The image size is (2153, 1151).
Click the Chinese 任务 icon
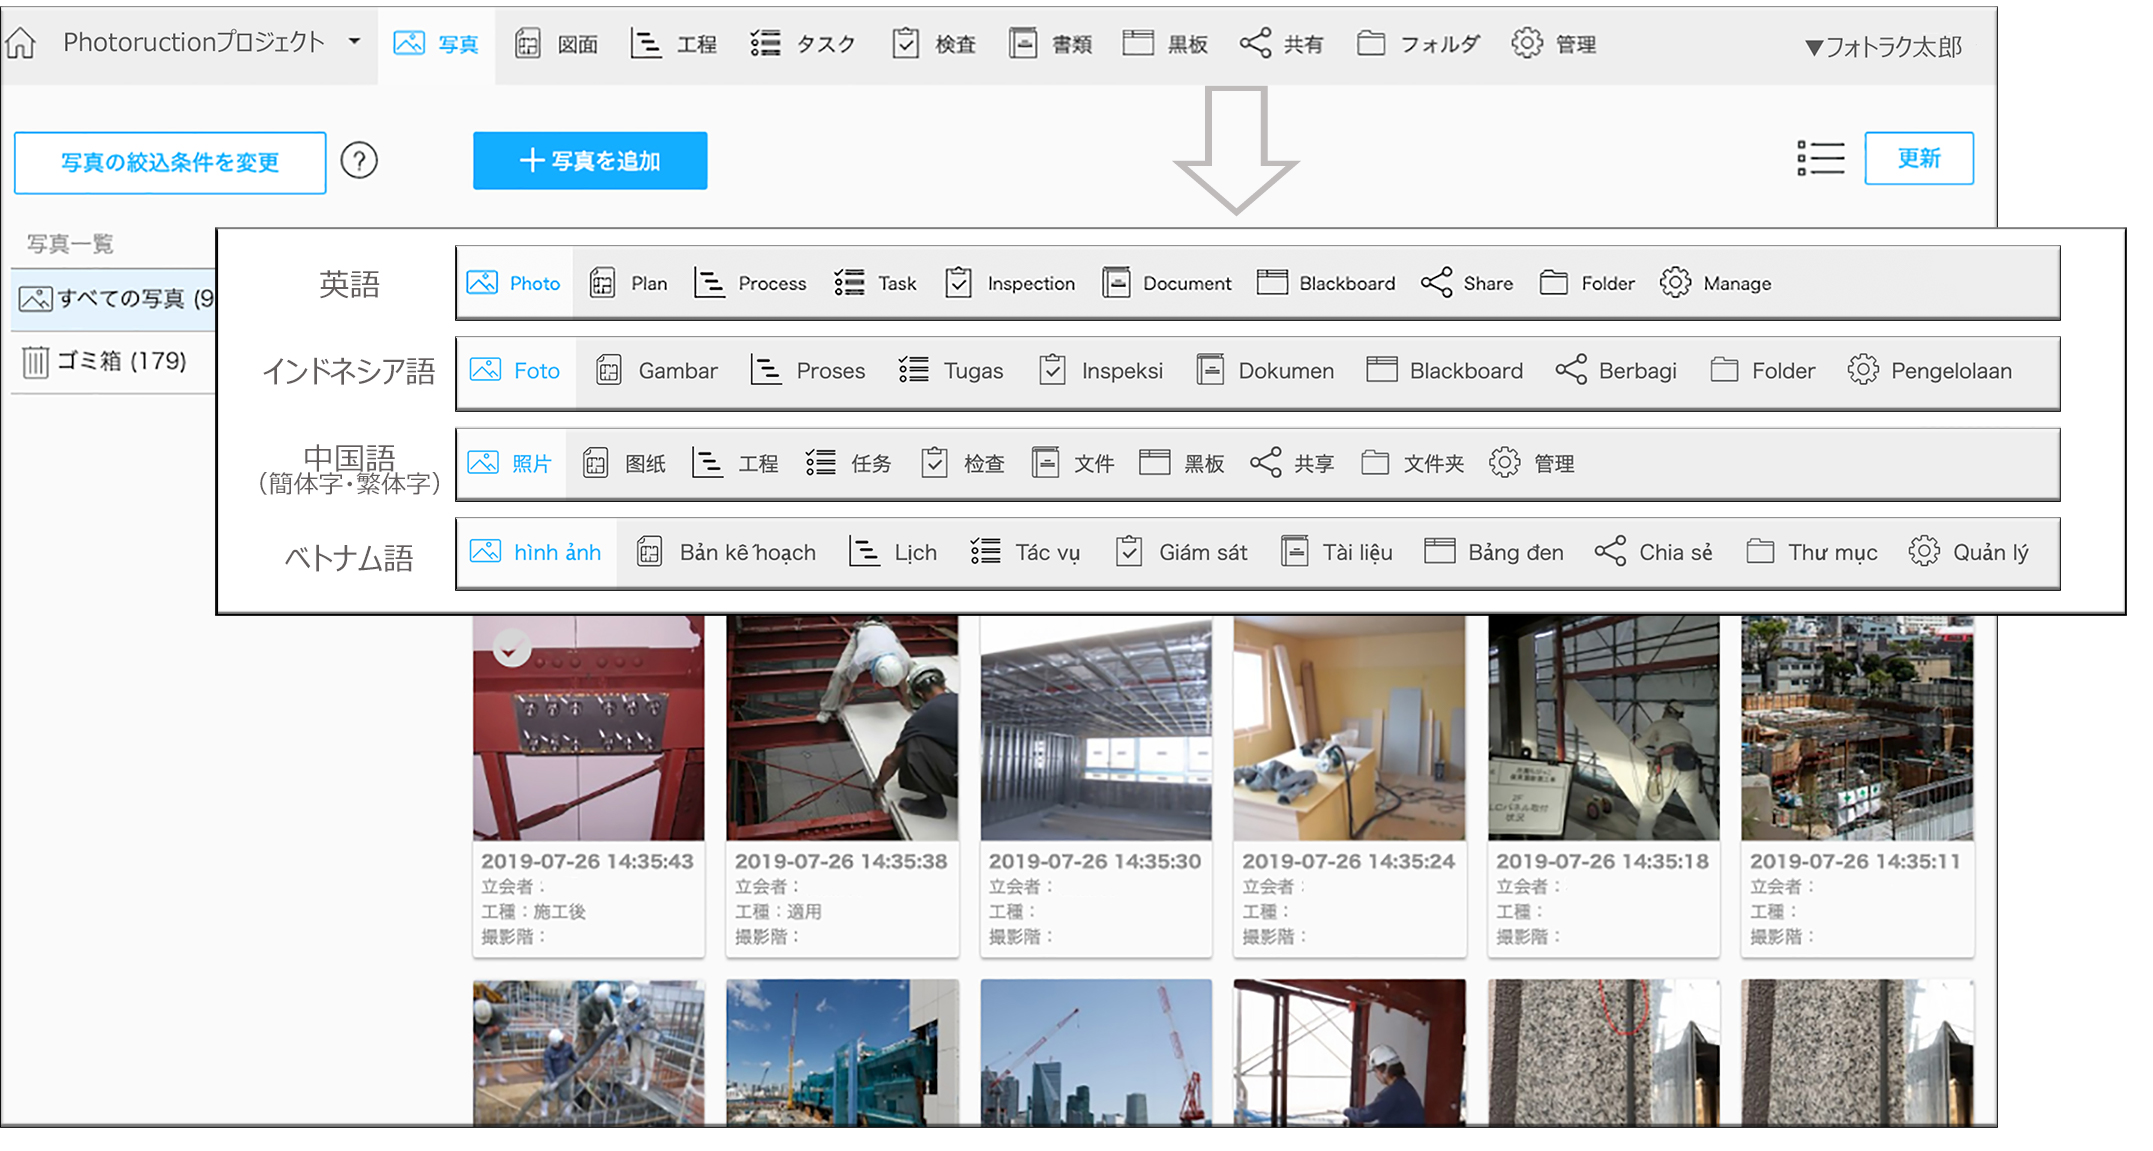[x=821, y=462]
